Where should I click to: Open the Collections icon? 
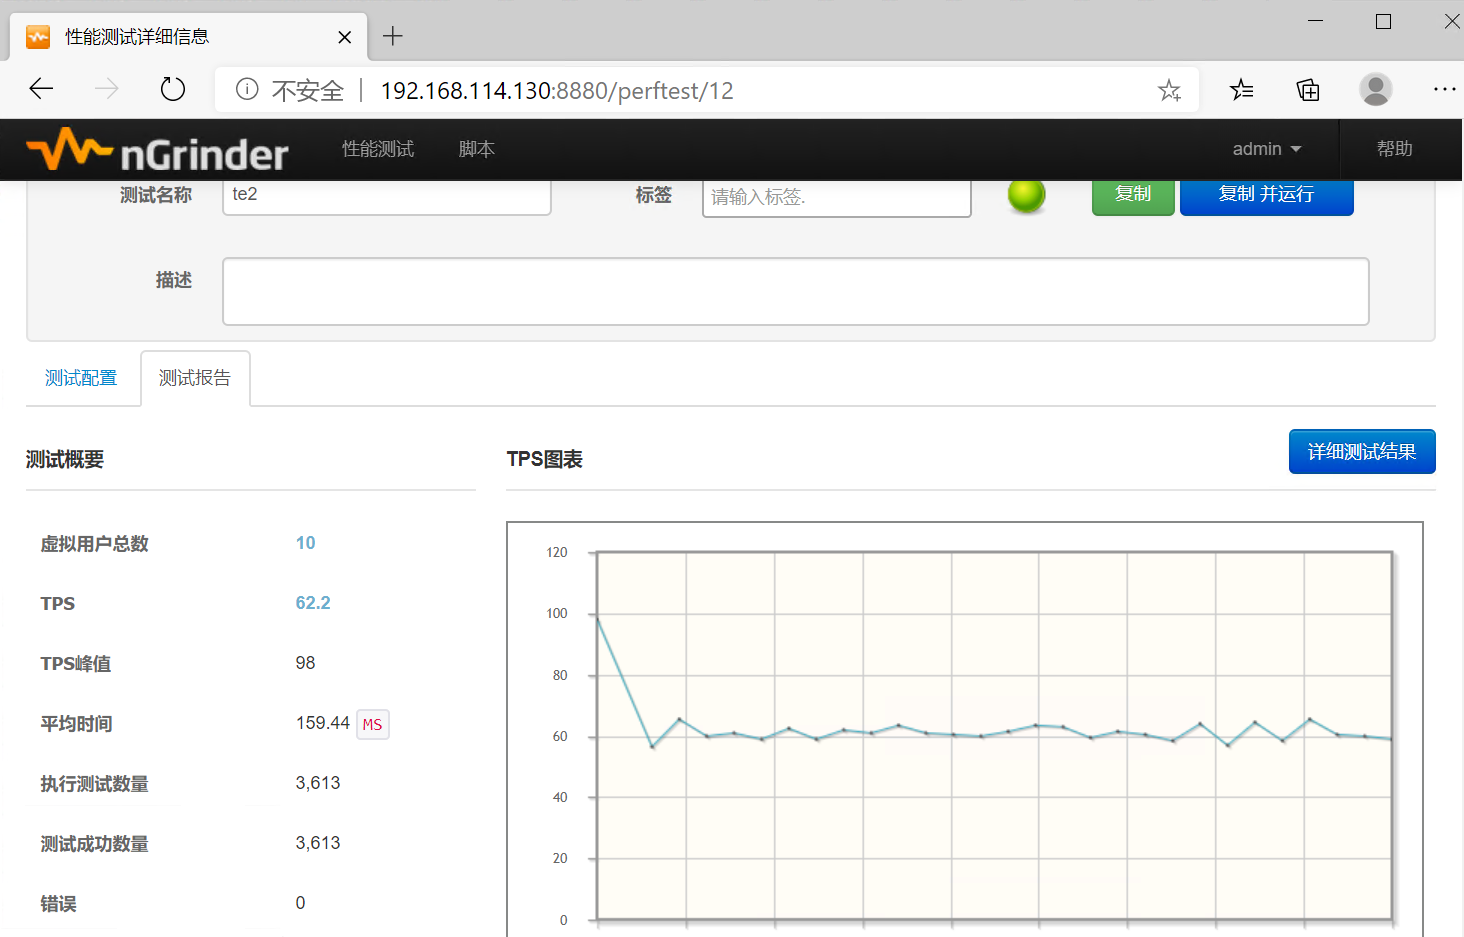1308,90
